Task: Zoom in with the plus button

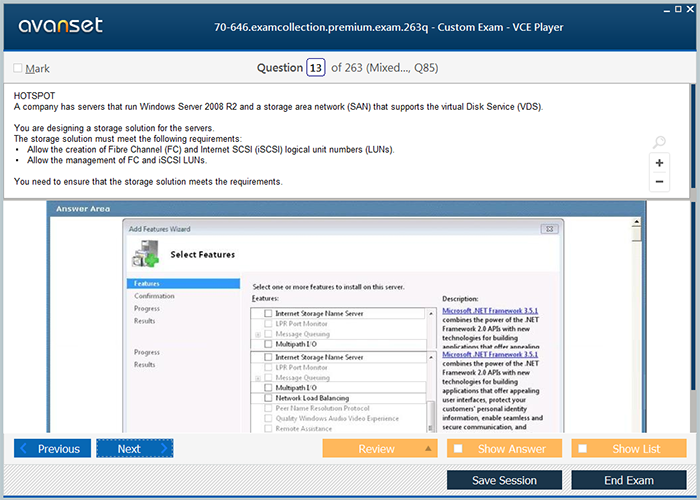Action: click(x=659, y=163)
